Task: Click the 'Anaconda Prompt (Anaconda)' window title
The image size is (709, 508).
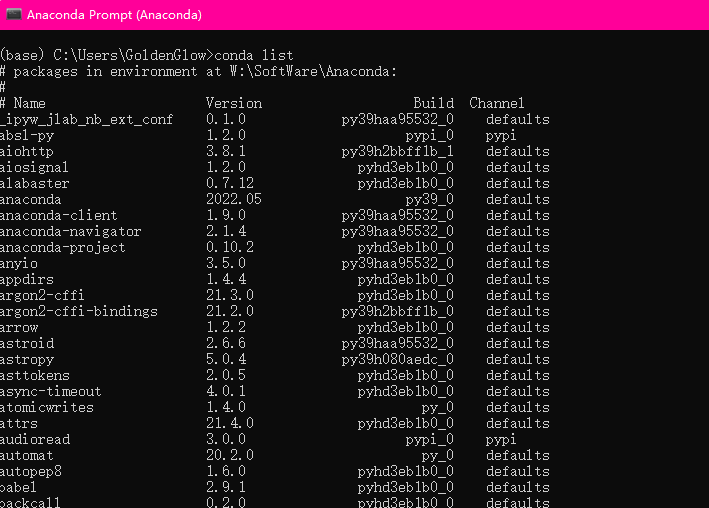Action: point(114,15)
